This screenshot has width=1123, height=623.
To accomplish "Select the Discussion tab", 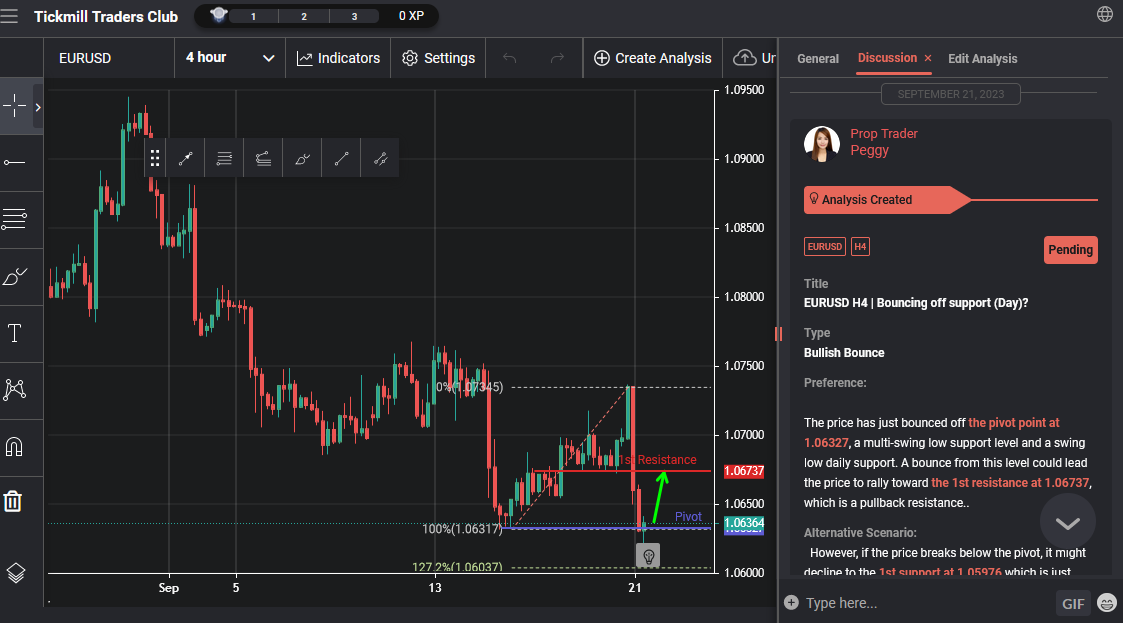I will pyautogui.click(x=887, y=58).
